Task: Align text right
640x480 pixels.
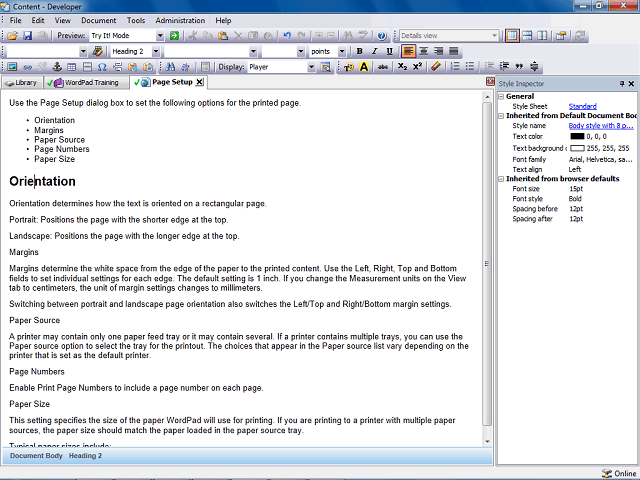Action: [438, 51]
